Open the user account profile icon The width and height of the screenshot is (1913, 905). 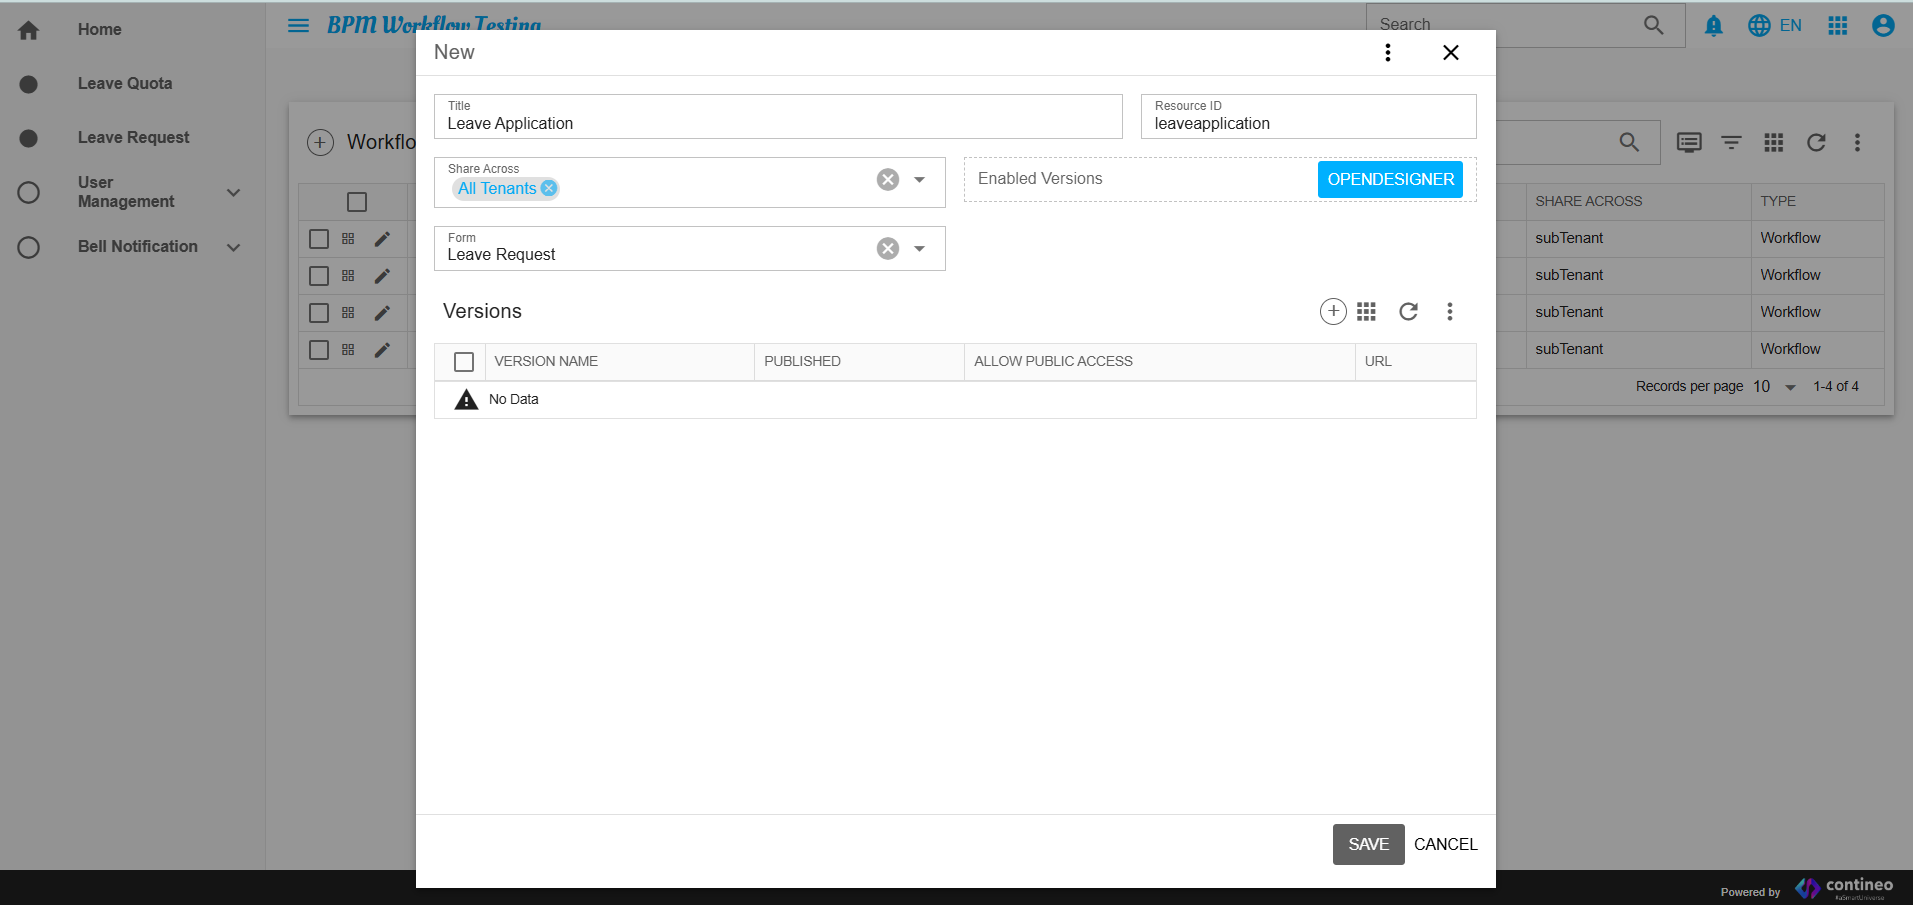point(1883,26)
